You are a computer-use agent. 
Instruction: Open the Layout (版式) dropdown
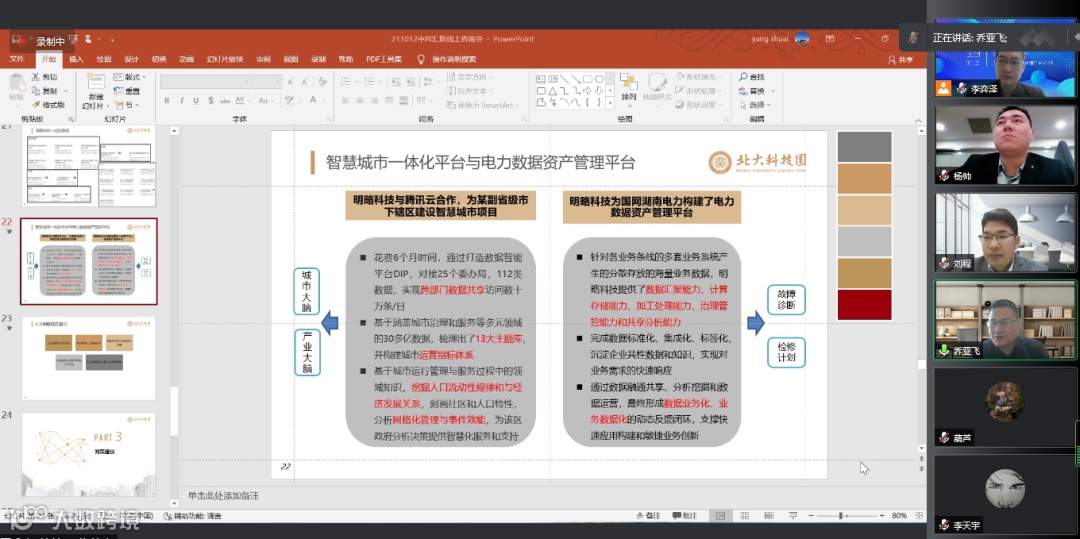[130, 77]
